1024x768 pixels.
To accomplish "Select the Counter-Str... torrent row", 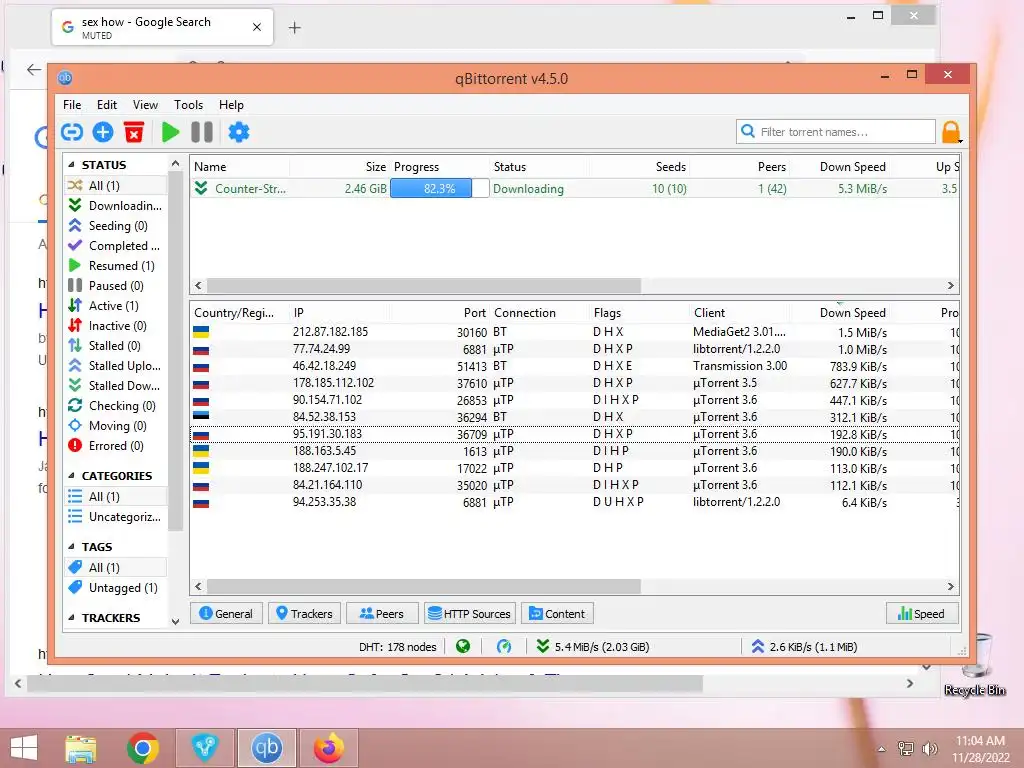I will coord(575,189).
